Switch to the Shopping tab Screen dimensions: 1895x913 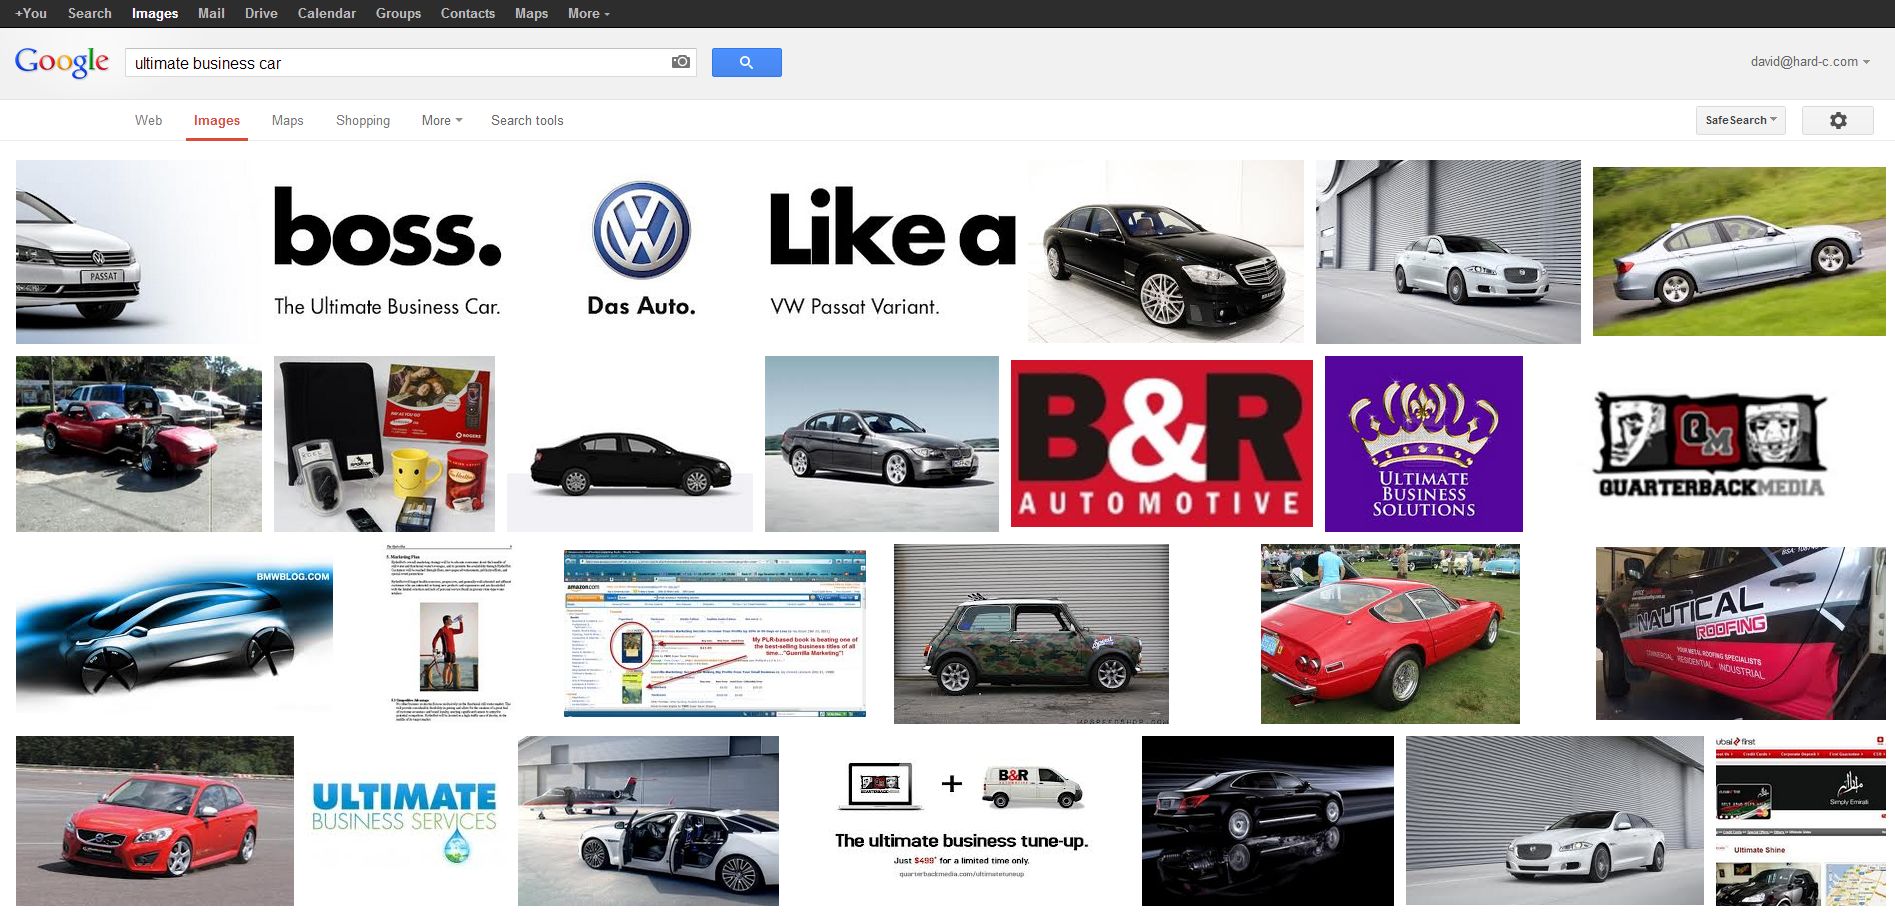(363, 120)
